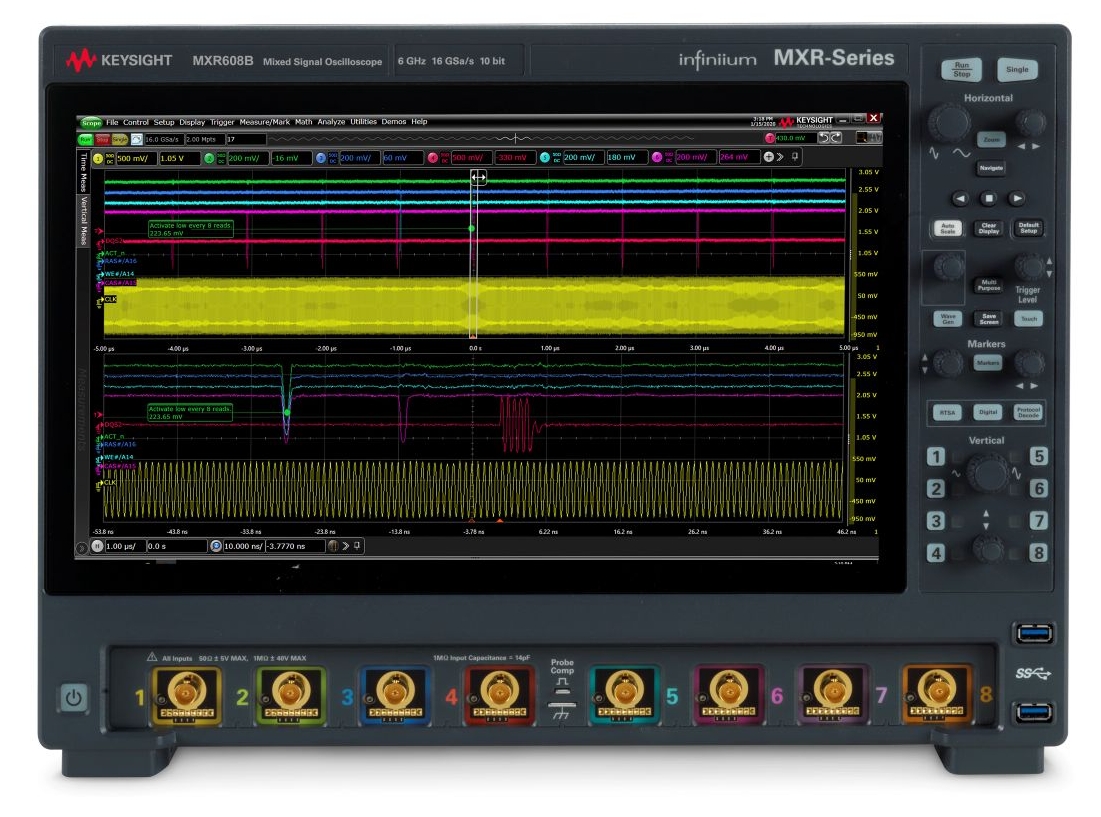
Task: Click the pushpin icon in the channel bar
Action: click(x=795, y=156)
